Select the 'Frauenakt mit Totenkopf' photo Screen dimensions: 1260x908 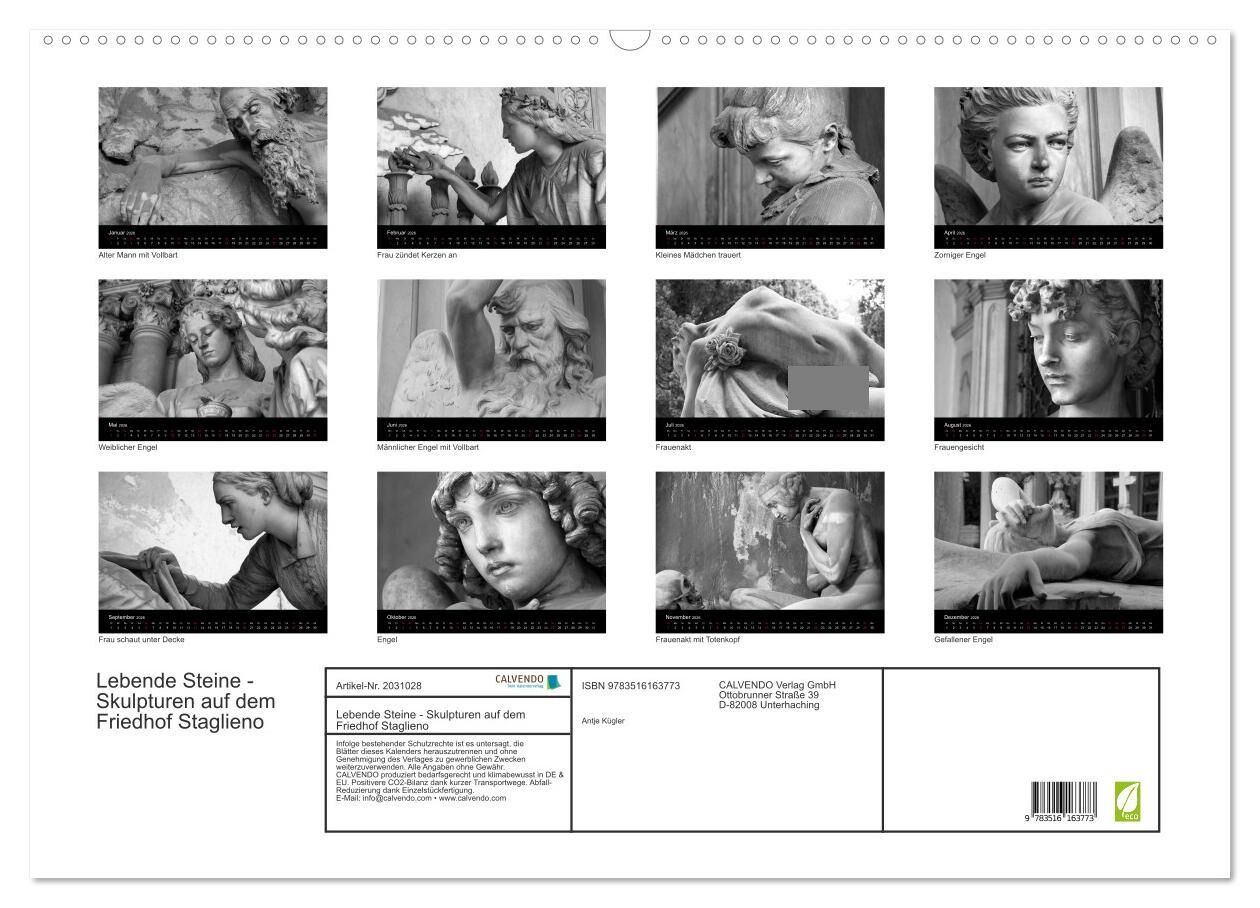[x=770, y=541]
